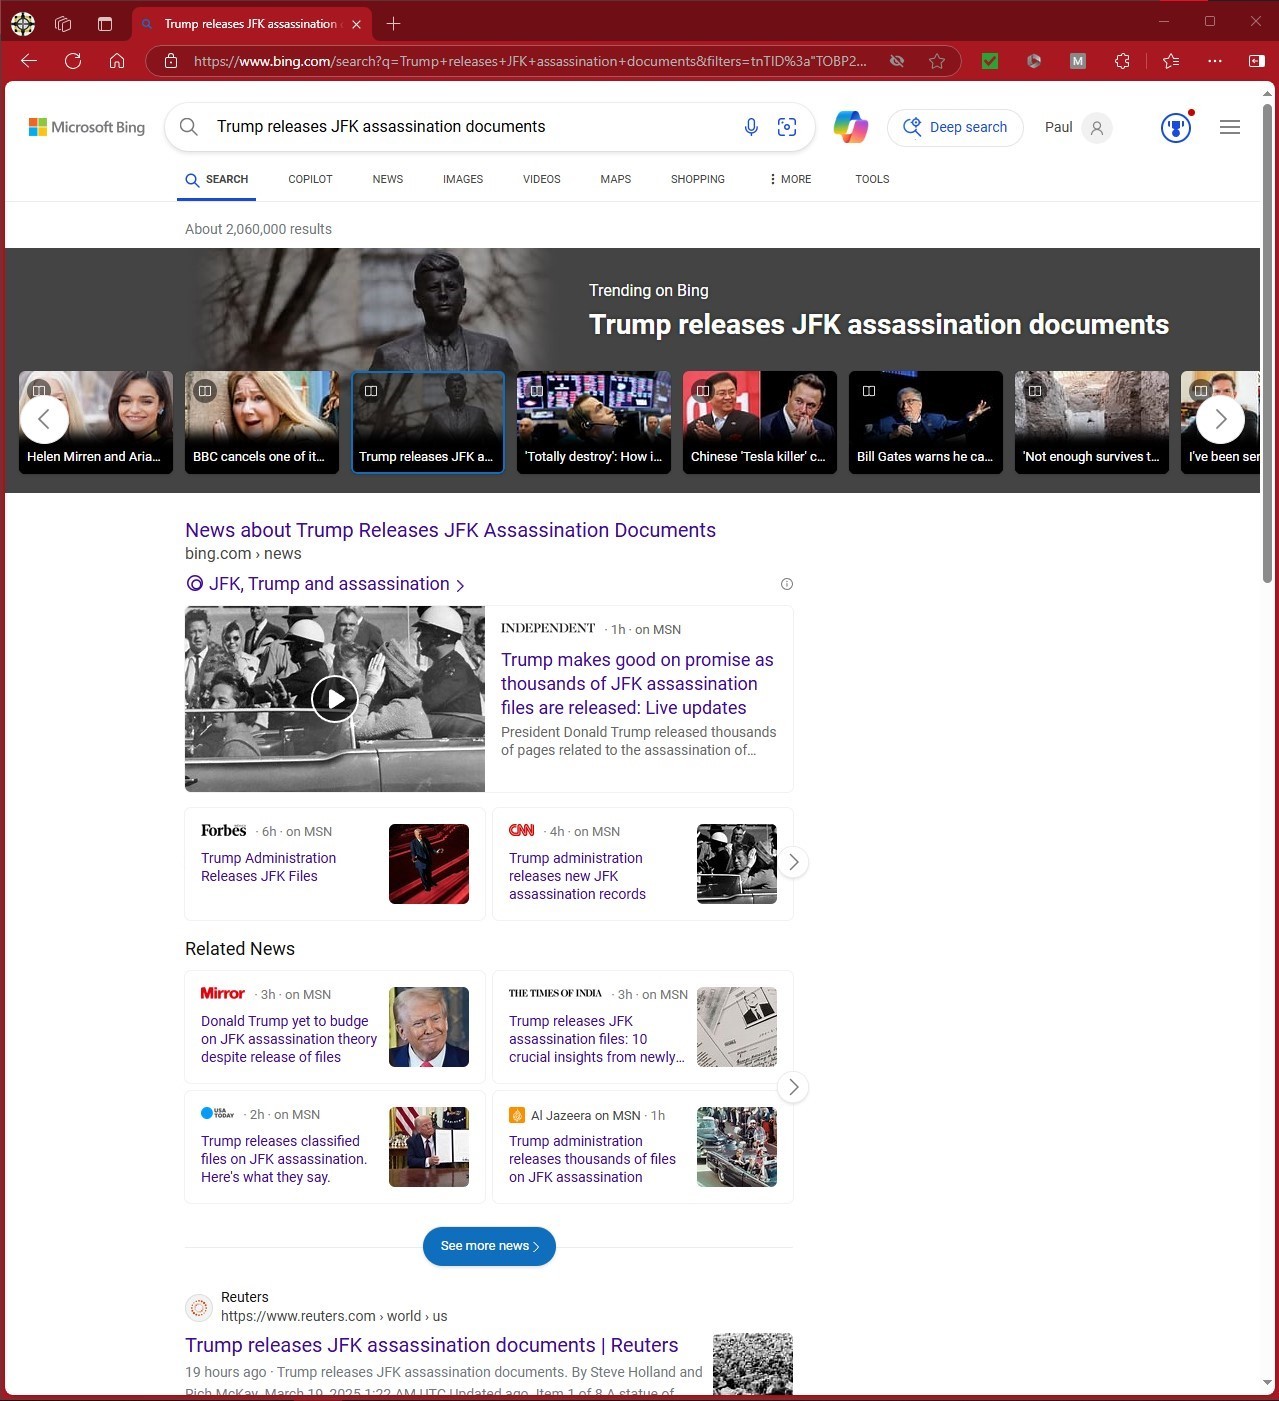
Task: Open Mirror article on JFK assassination theory
Action: click(289, 1039)
